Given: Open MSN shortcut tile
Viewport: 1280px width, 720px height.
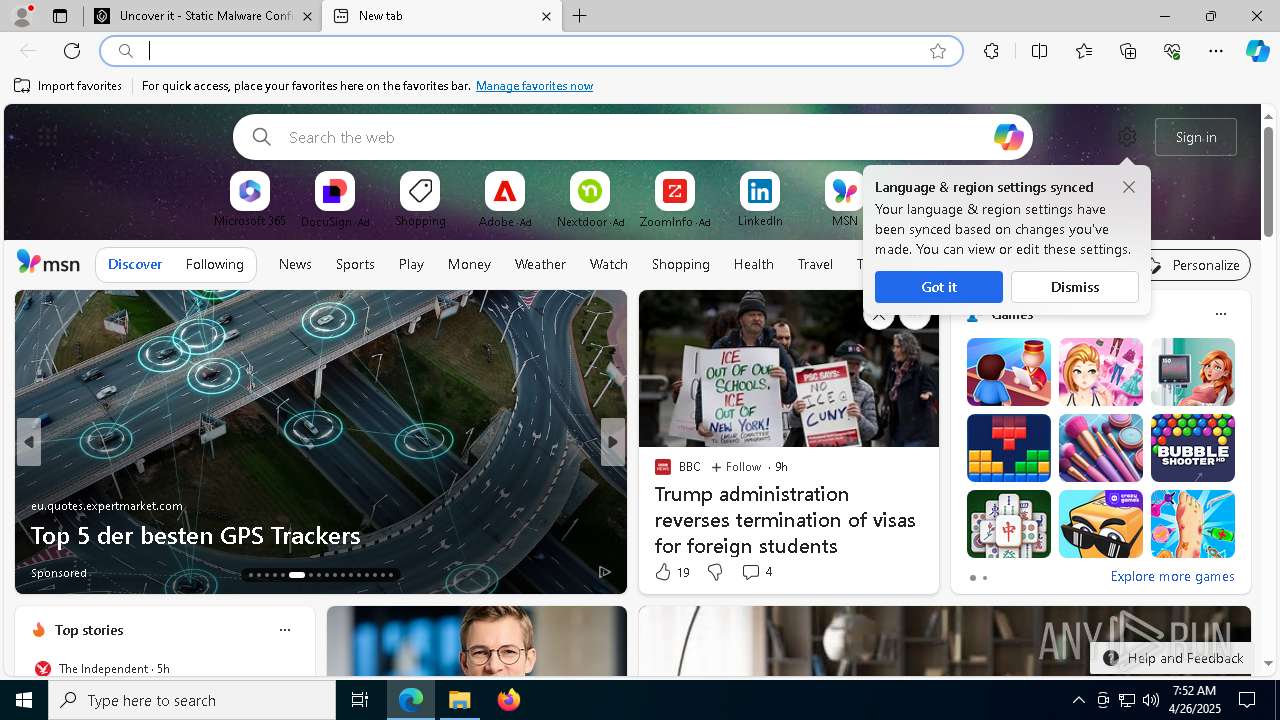Looking at the screenshot, I should click(x=845, y=200).
